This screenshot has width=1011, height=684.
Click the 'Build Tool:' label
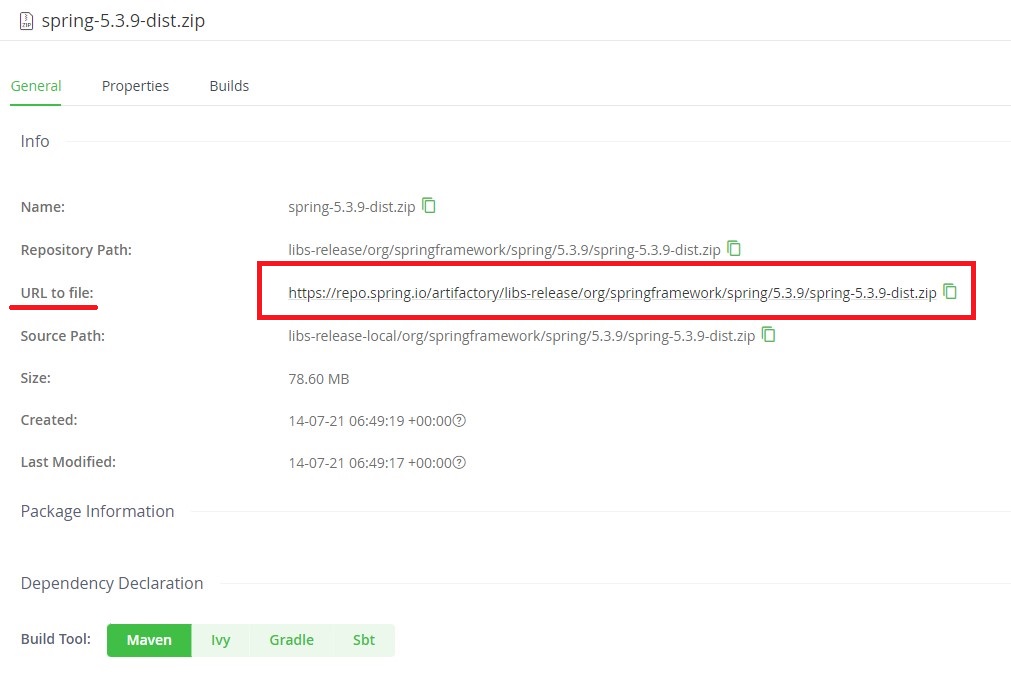pyautogui.click(x=55, y=639)
